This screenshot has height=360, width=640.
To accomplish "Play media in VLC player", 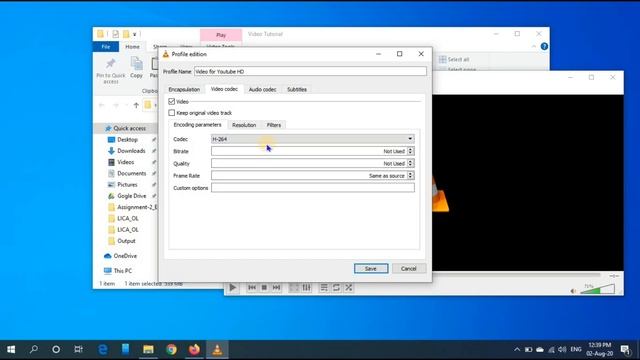I will [233, 288].
